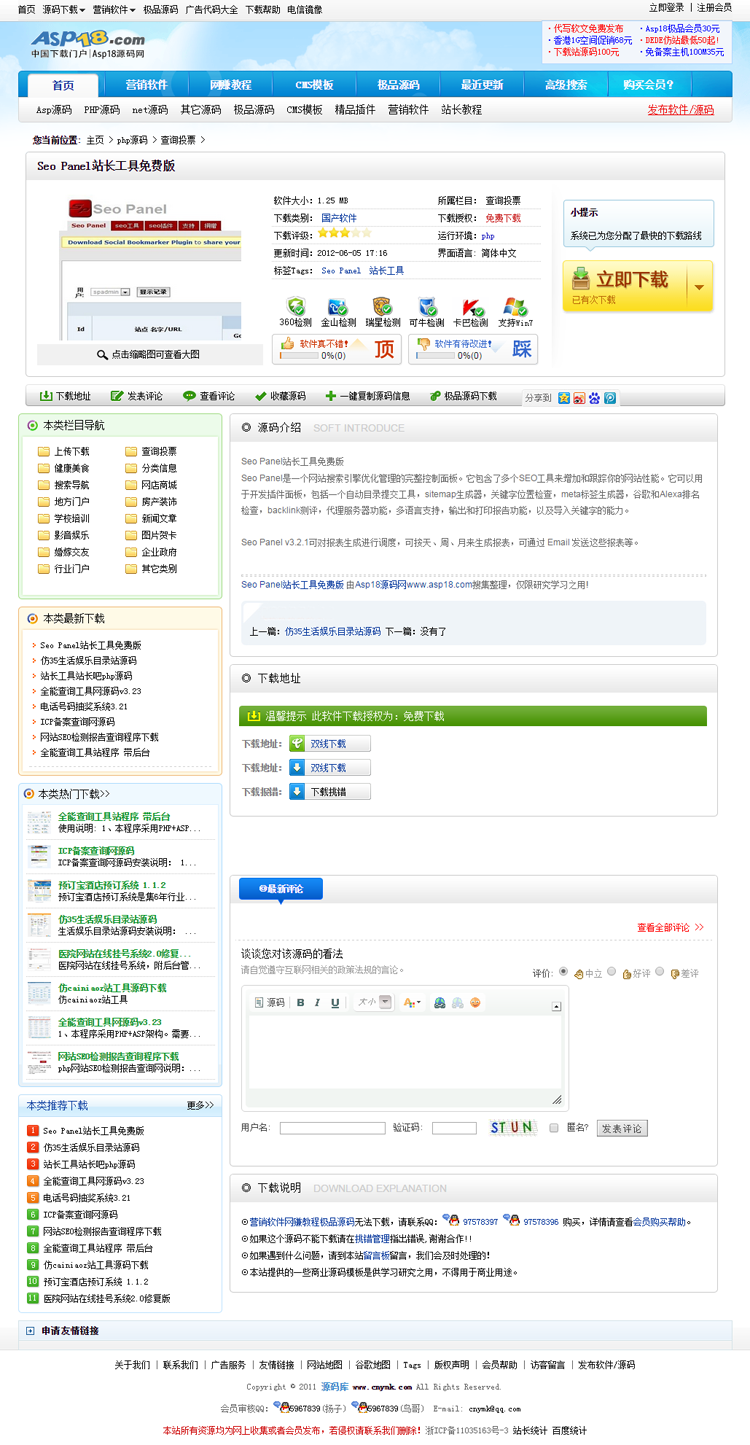Click the 金山检测 icon
Viewport: 750px width, 1445px height.
pyautogui.click(x=338, y=306)
